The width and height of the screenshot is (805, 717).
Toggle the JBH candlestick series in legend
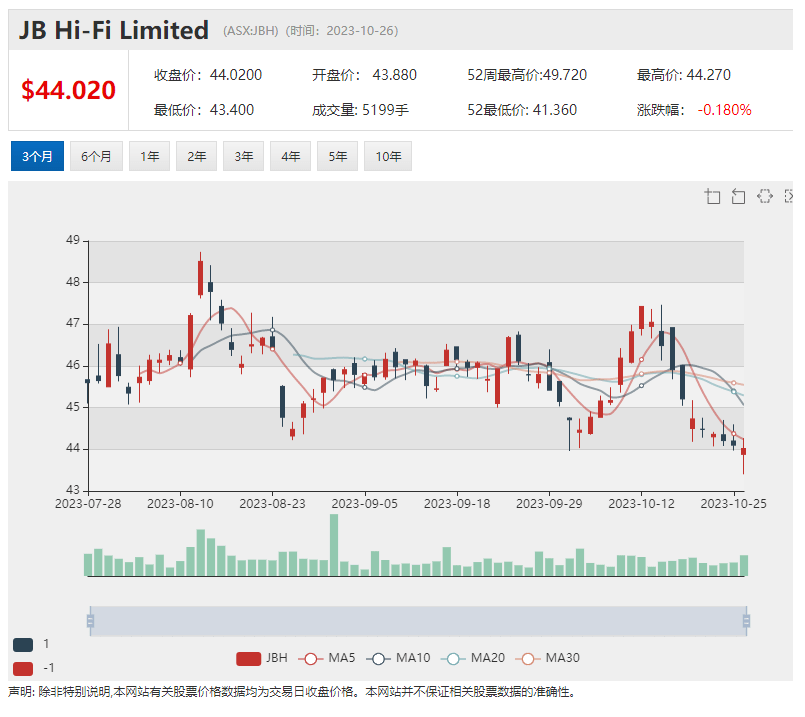(262, 658)
